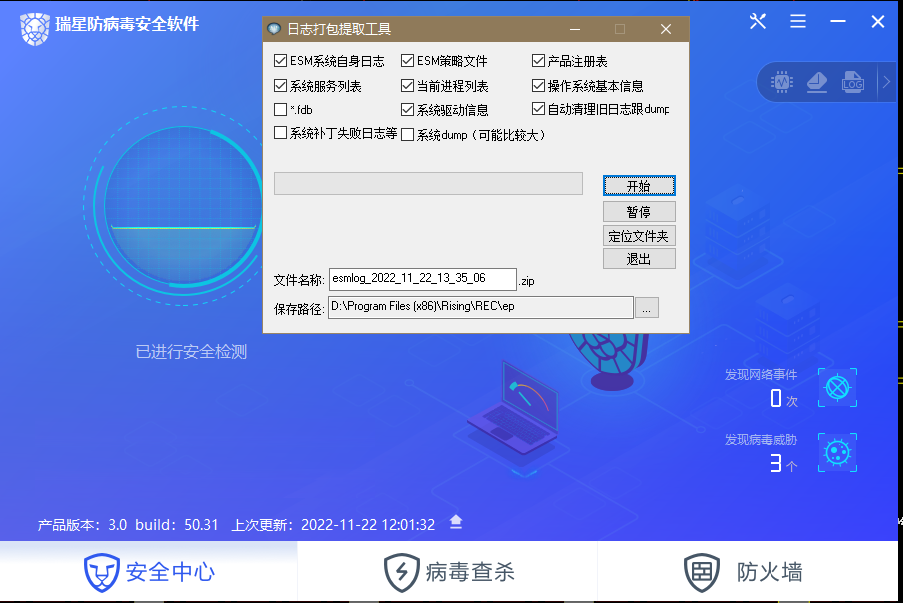Click 上次更新 timestamp text

[333, 525]
